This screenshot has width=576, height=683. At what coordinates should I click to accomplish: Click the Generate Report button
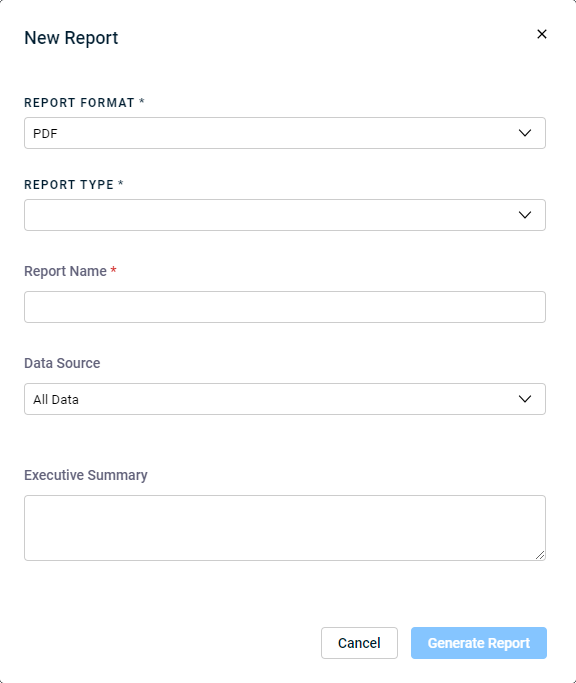[x=478, y=643]
